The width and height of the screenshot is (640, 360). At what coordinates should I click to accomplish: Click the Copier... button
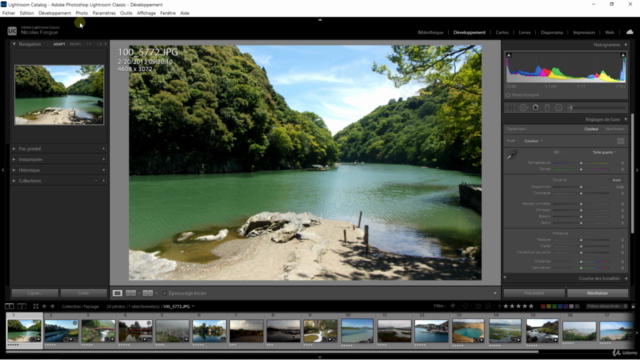pos(35,293)
